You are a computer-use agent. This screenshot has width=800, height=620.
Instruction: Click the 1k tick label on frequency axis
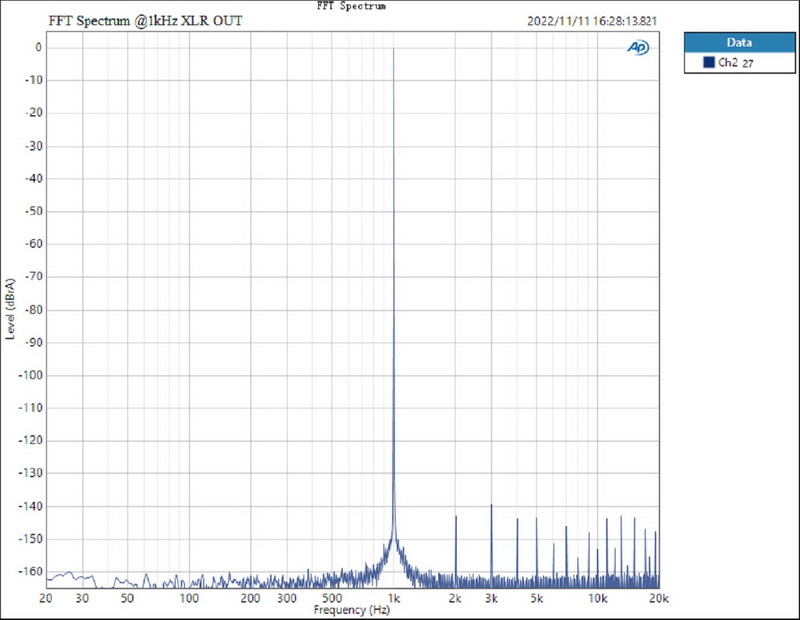[x=394, y=598]
